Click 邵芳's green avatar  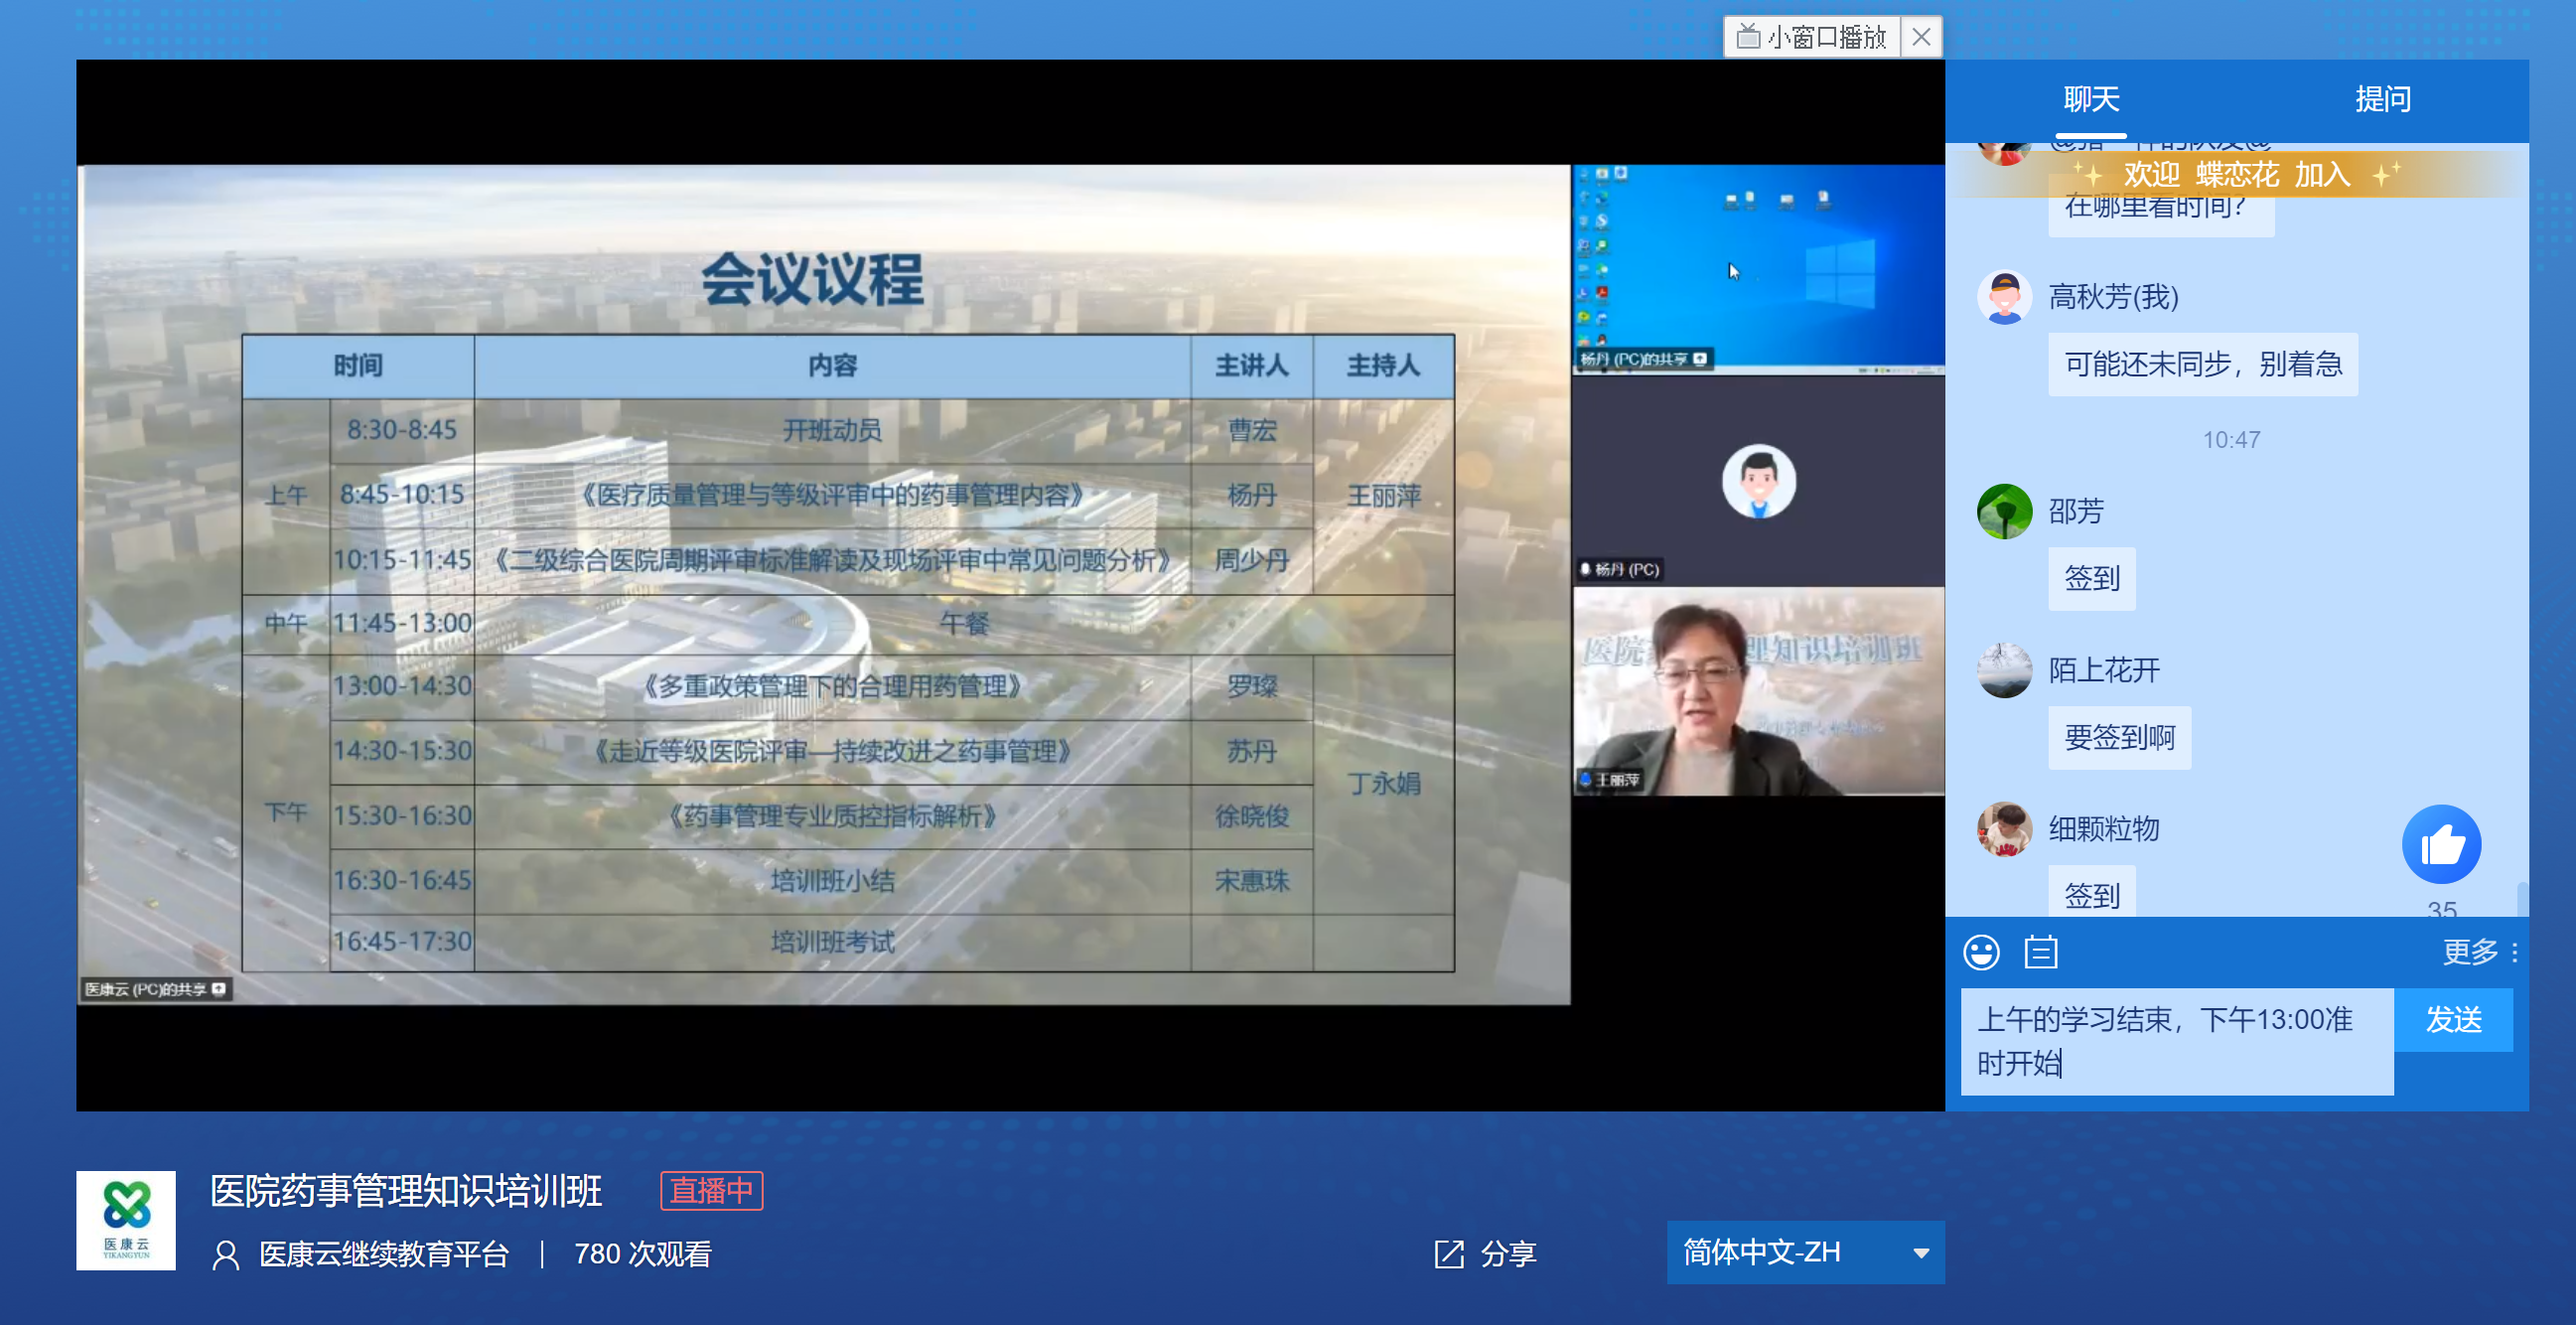click(x=2004, y=512)
